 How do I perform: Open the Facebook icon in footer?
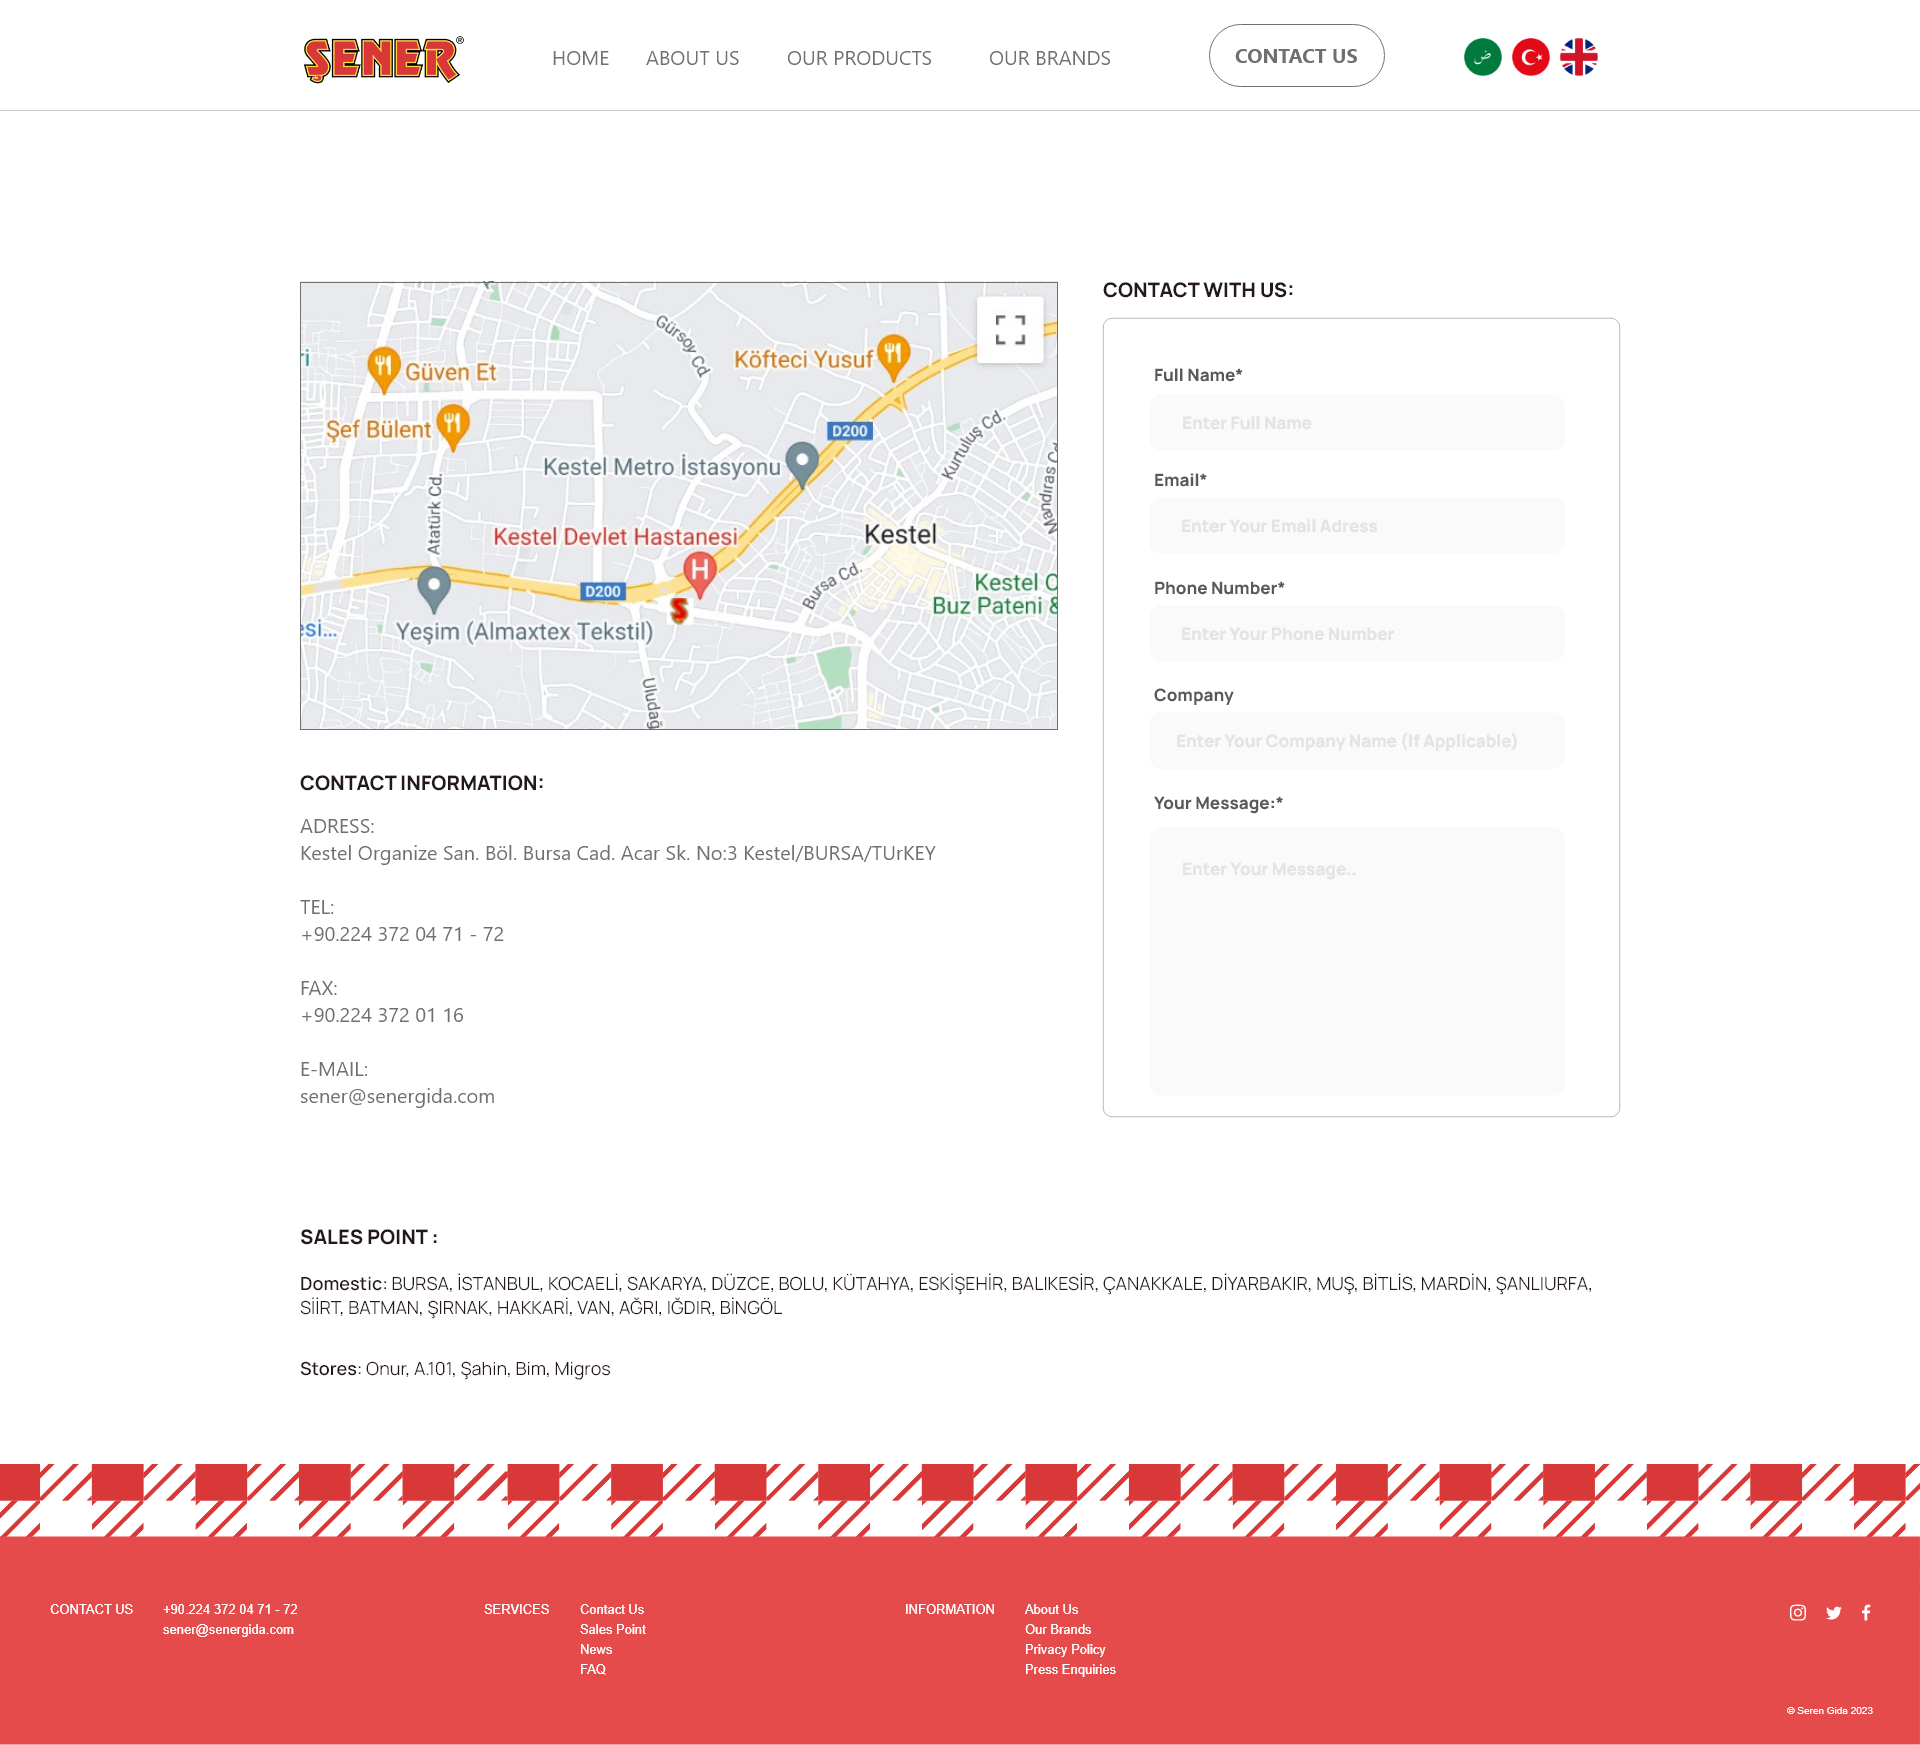point(1866,1612)
